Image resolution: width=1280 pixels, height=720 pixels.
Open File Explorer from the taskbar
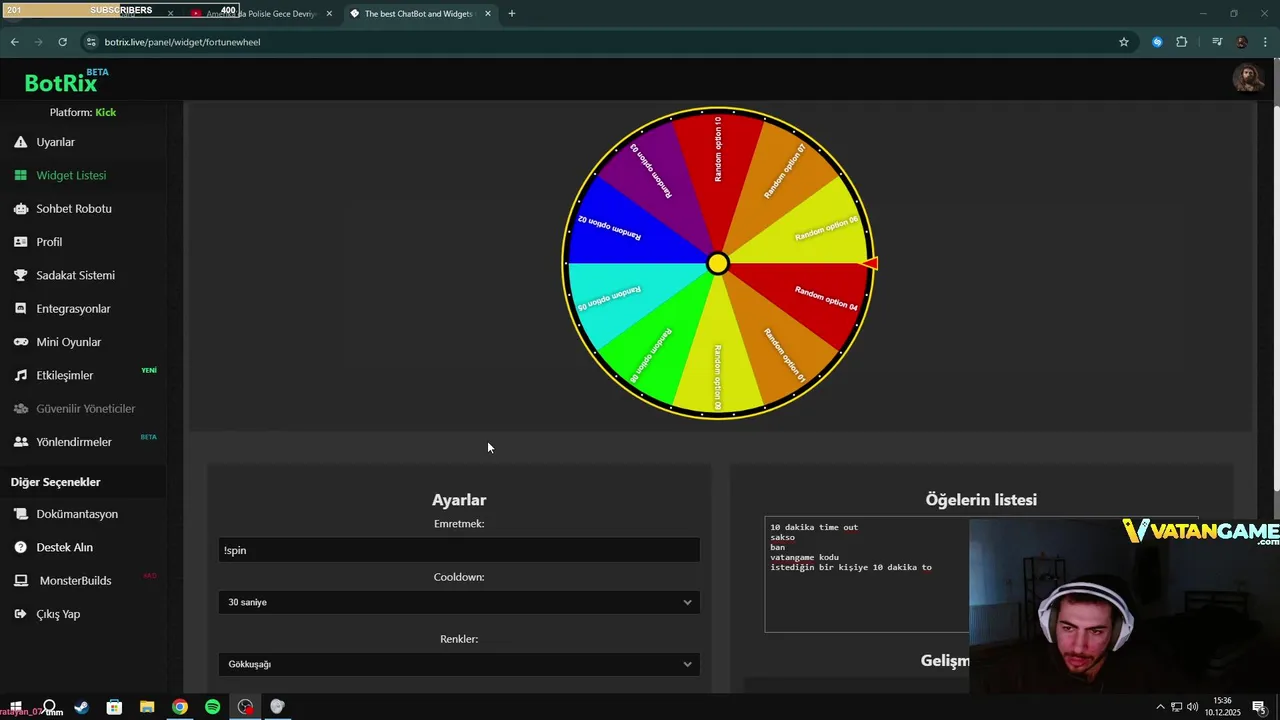(x=147, y=707)
